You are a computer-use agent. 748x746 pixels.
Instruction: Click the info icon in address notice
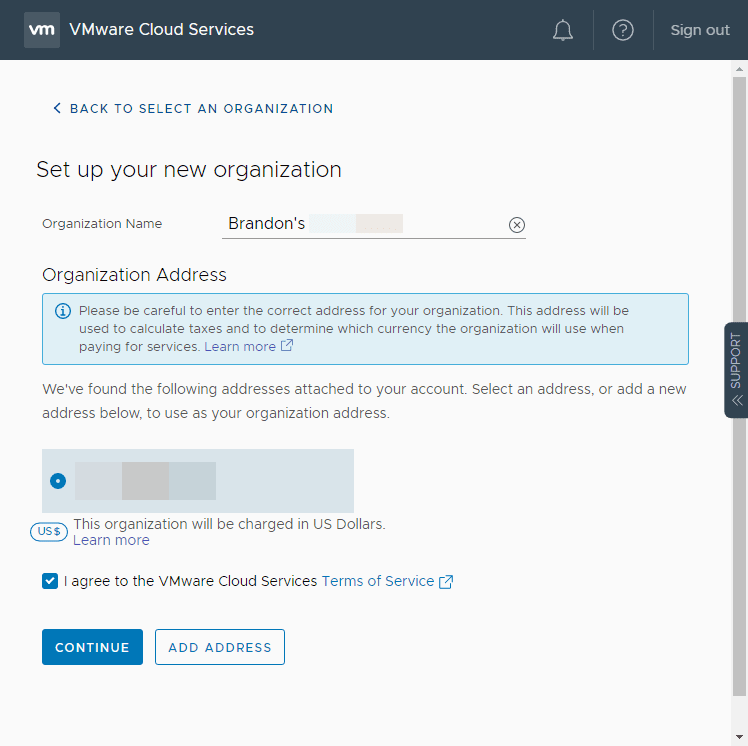pos(63,311)
